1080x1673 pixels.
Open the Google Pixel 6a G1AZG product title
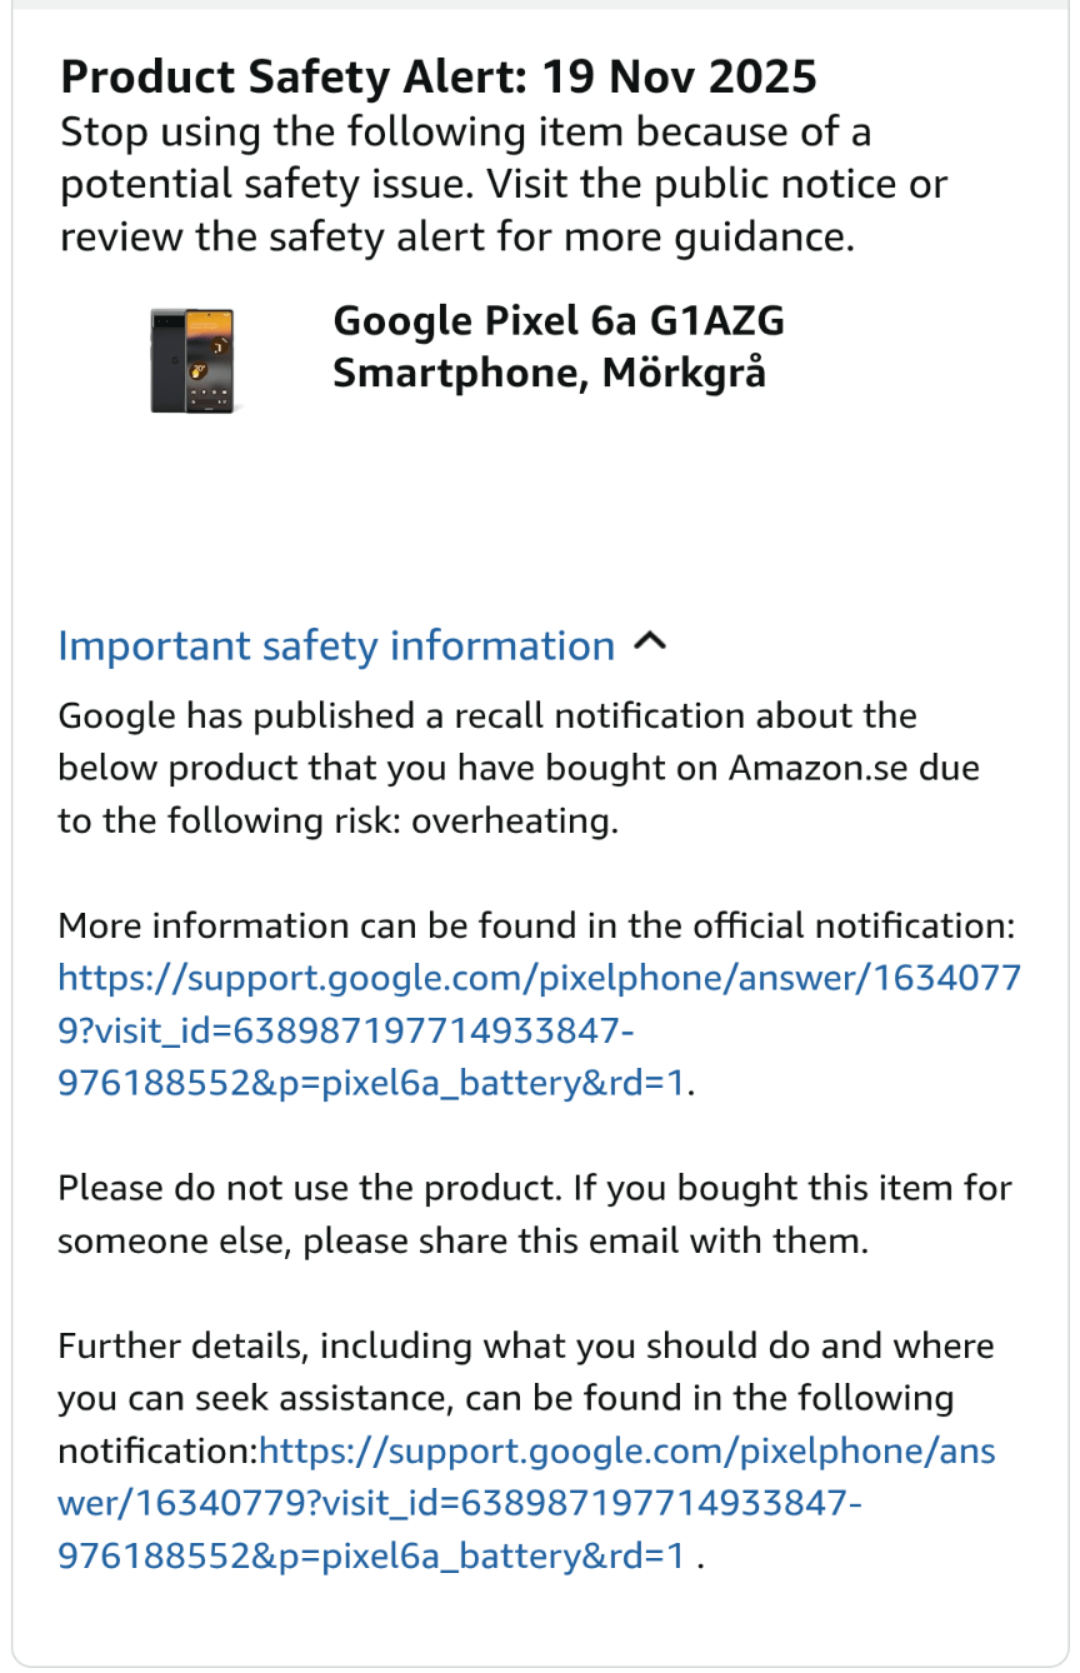(558, 347)
